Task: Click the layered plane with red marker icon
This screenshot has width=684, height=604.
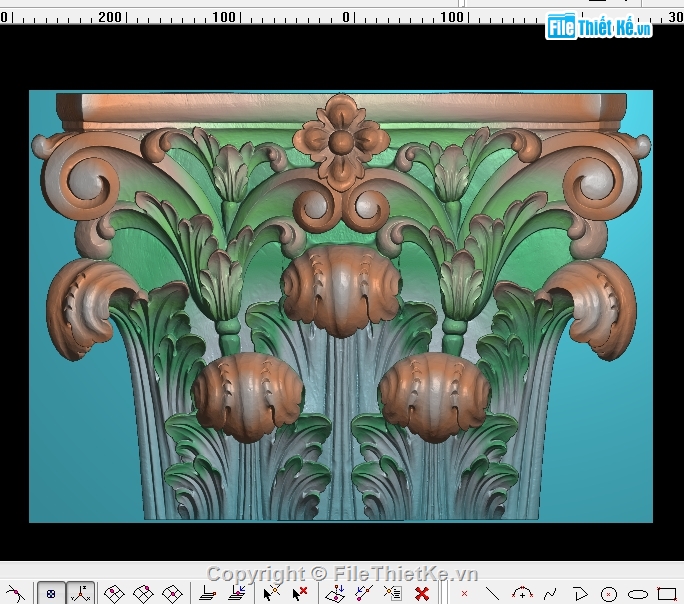Action: (x=208, y=593)
